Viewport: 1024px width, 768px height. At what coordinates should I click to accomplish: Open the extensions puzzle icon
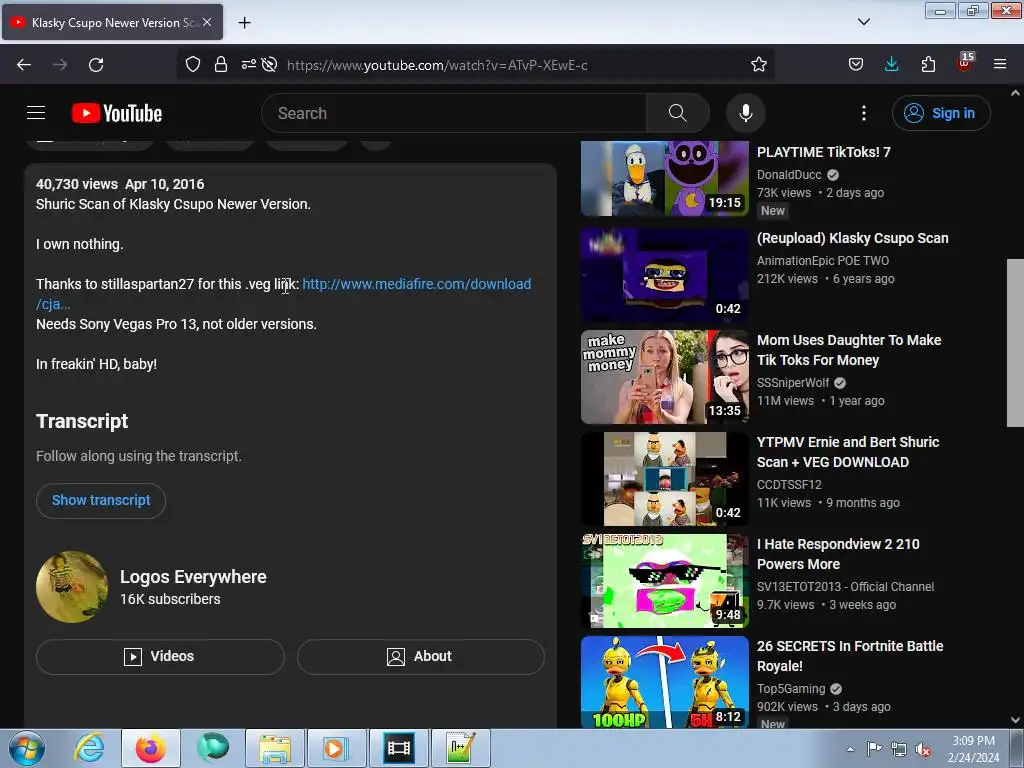point(928,65)
